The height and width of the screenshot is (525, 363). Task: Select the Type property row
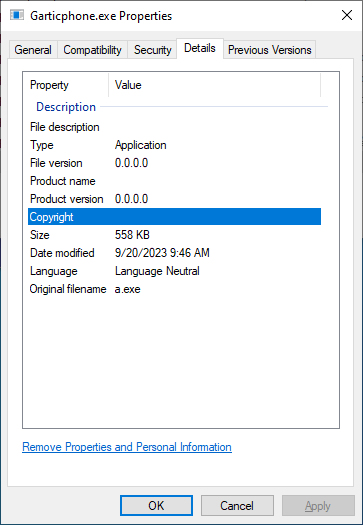point(174,145)
